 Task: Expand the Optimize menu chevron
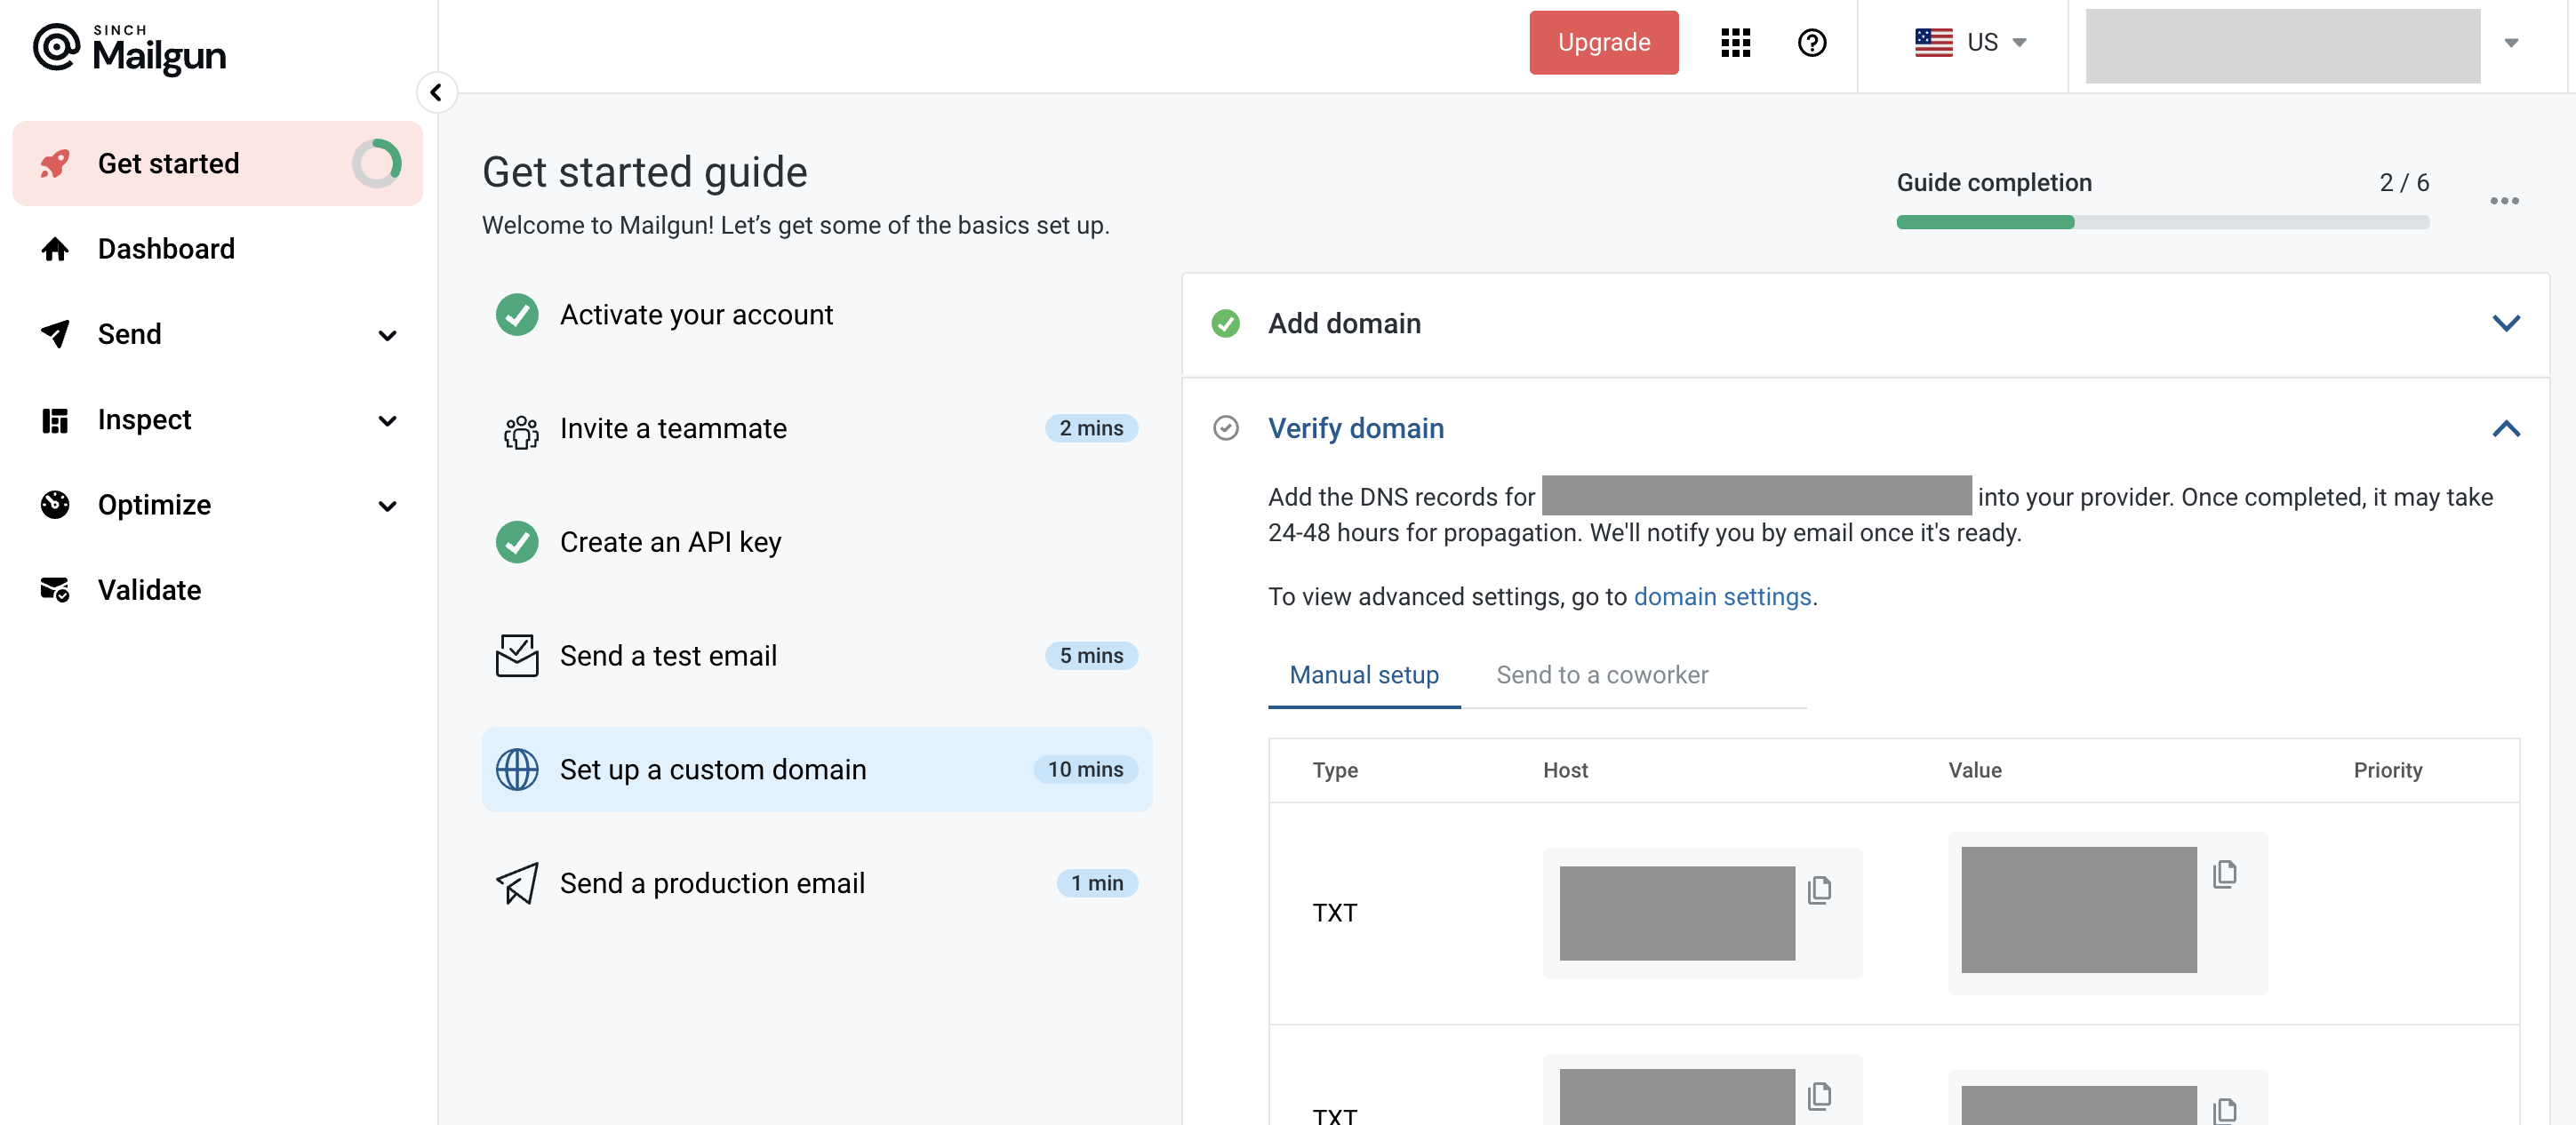tap(387, 506)
